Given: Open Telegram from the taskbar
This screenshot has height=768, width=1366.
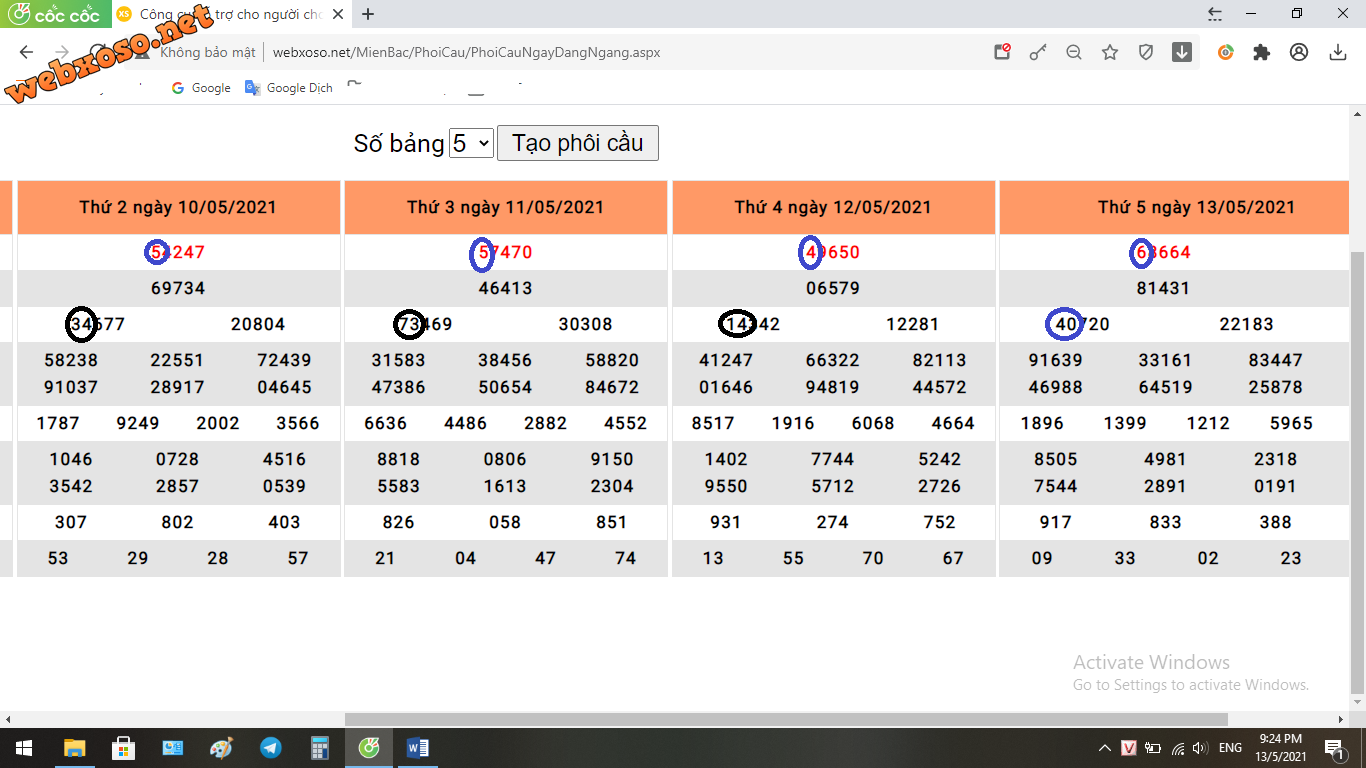Looking at the screenshot, I should [x=271, y=748].
